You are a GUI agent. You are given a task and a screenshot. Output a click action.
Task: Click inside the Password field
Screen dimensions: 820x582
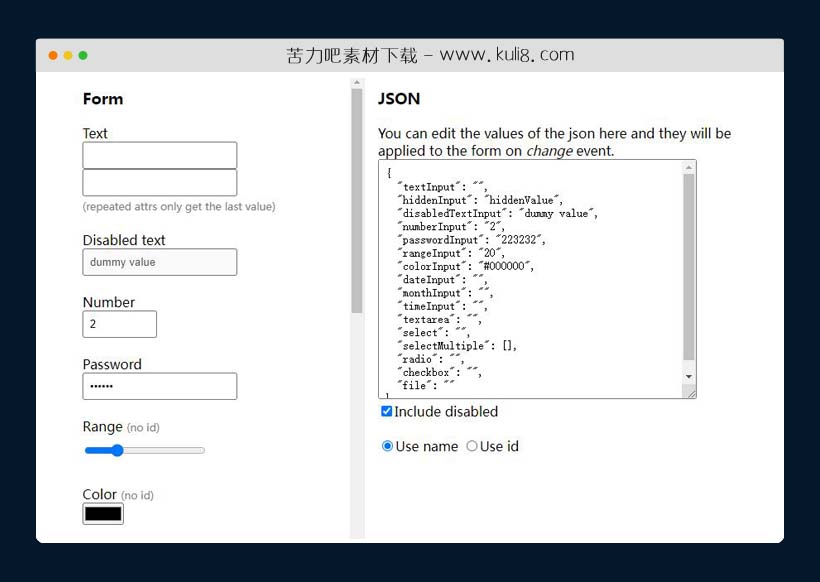[159, 386]
